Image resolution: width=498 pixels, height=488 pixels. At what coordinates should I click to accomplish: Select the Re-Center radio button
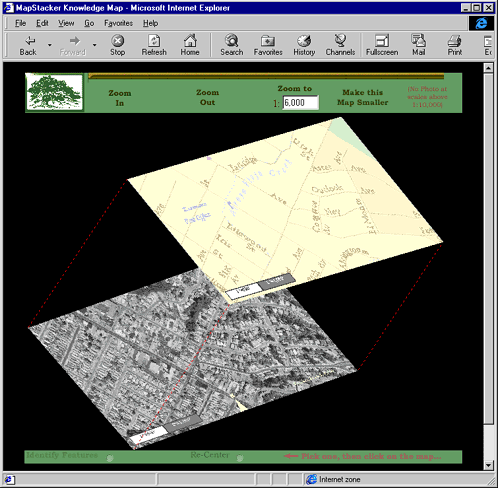(x=239, y=458)
